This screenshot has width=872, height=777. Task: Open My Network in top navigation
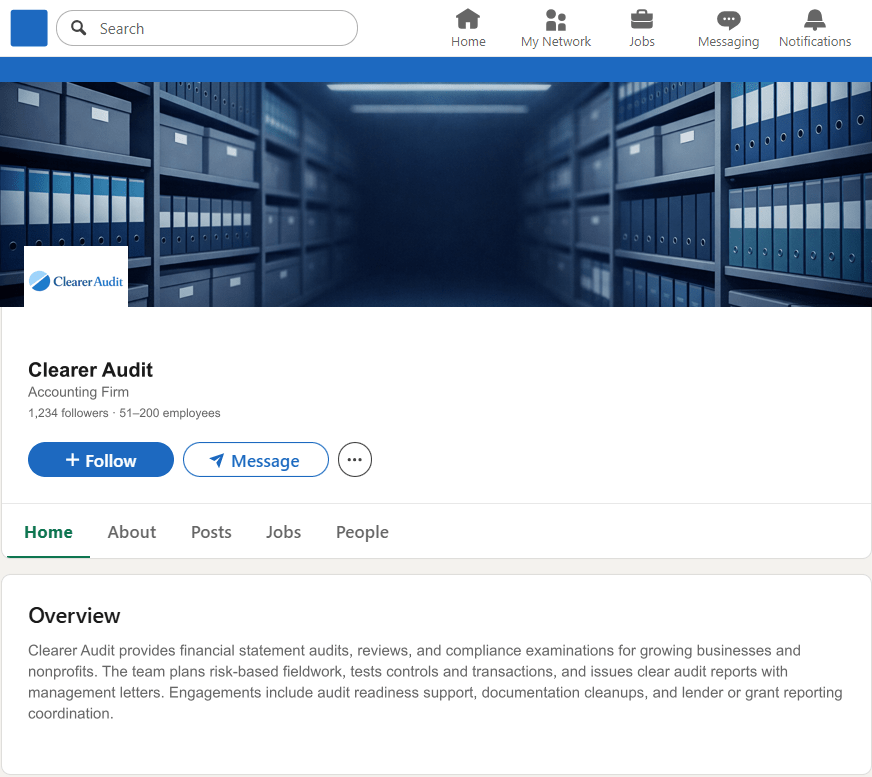(556, 28)
